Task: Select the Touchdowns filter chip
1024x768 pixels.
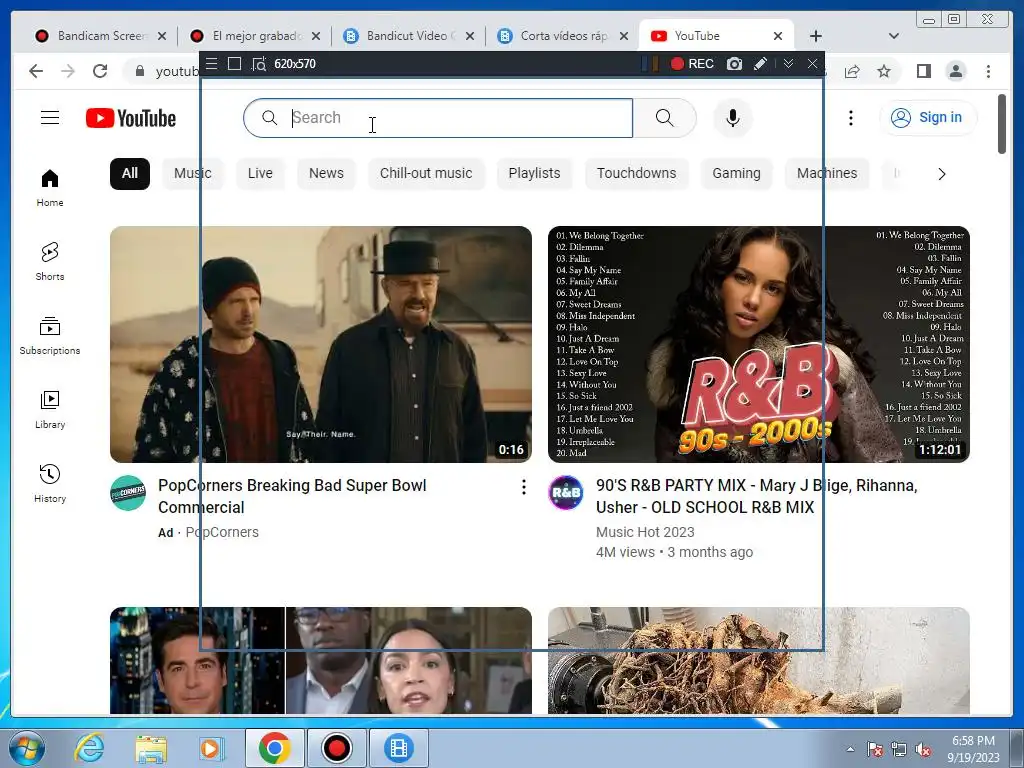Action: click(636, 174)
